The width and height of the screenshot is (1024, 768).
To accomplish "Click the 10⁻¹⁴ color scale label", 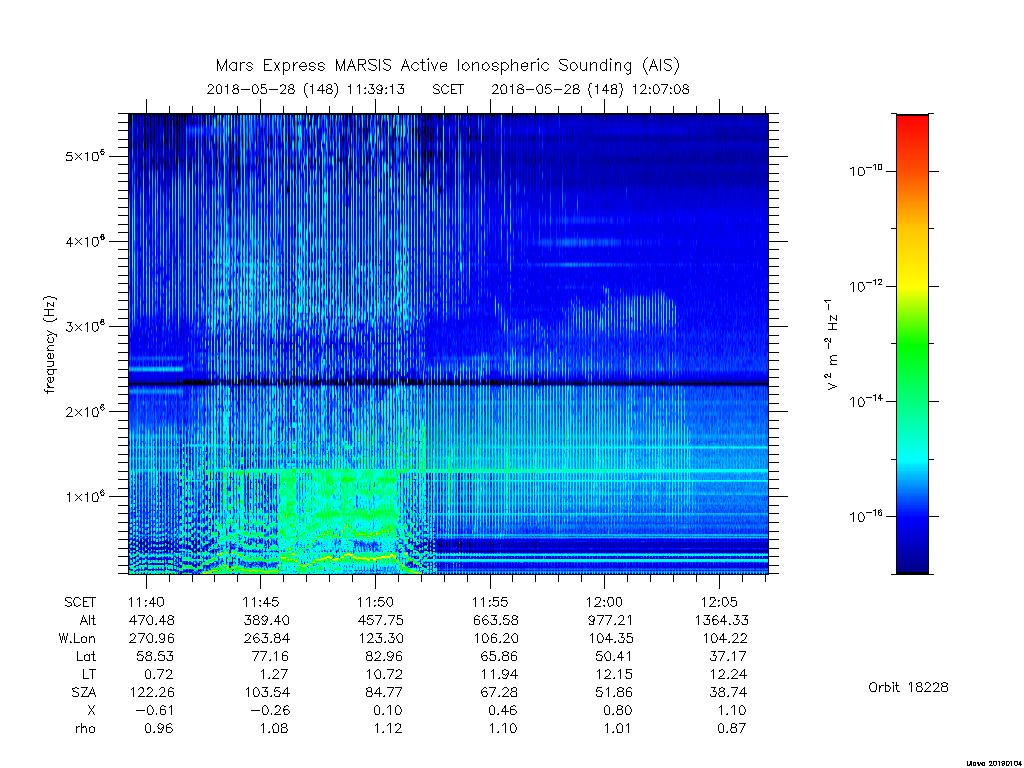I will [865, 400].
